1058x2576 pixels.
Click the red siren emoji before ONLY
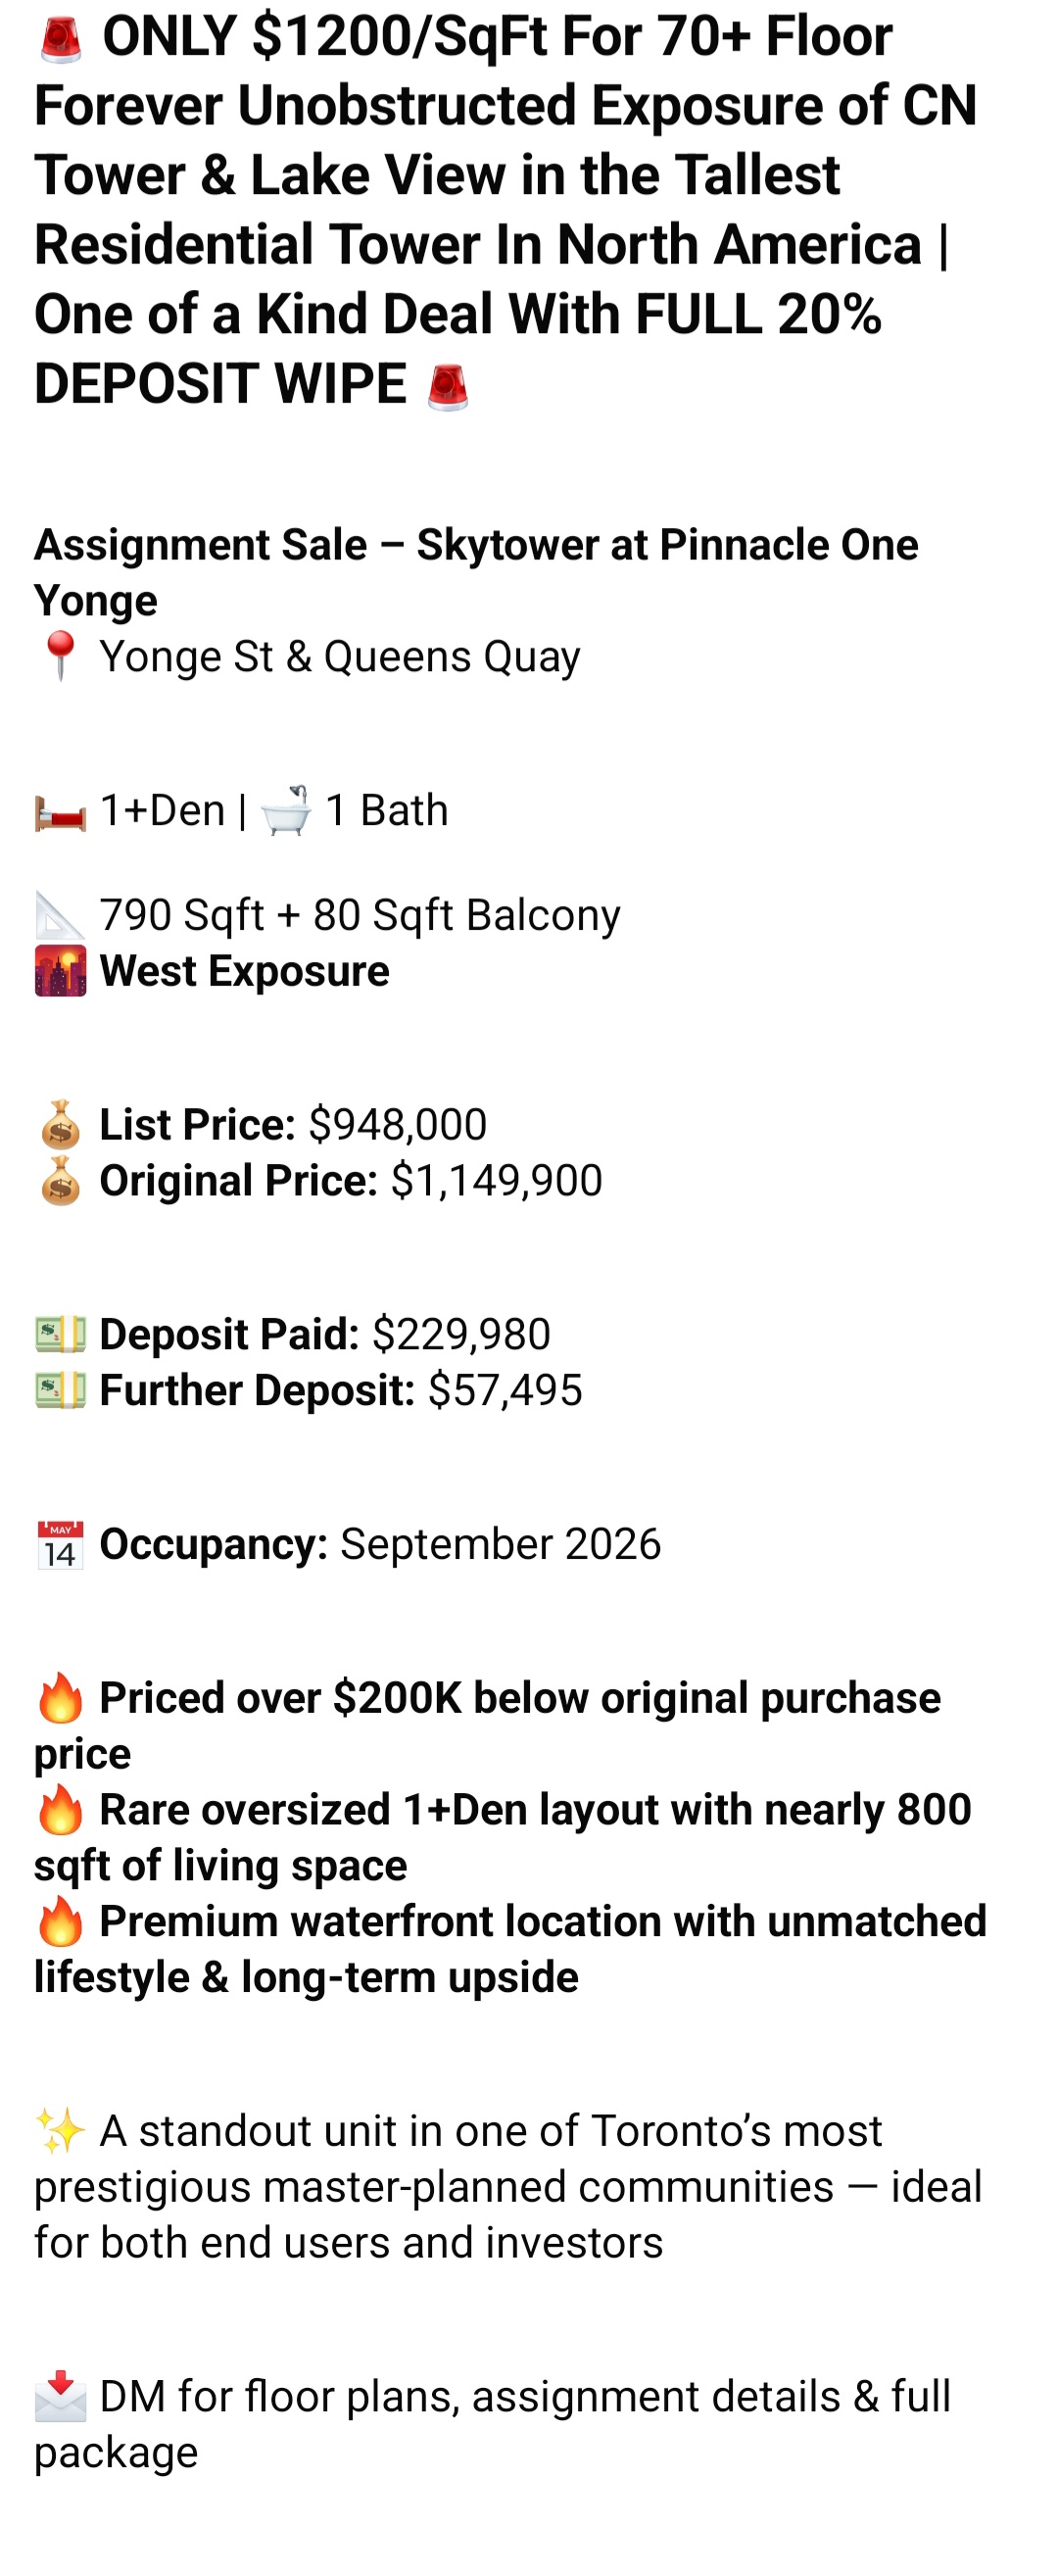60,38
